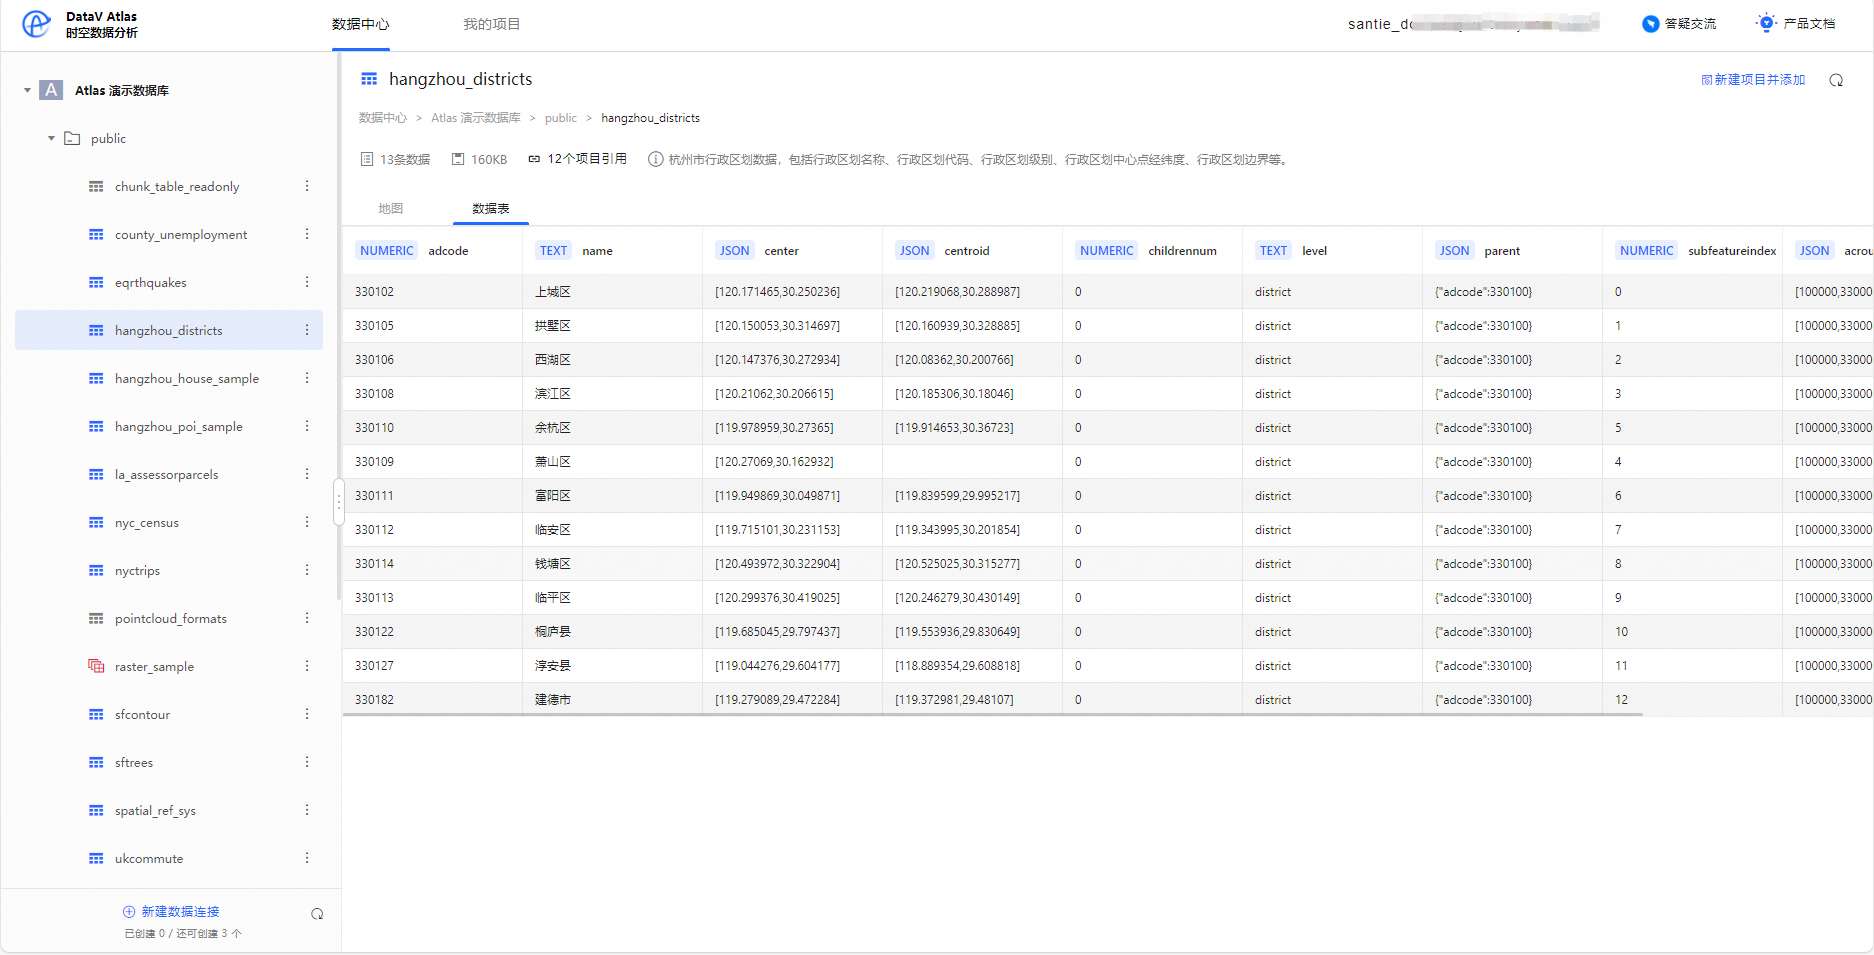Click the raster icon next to raster_sample
Viewport: 1874px width, 955px height.
coord(96,666)
